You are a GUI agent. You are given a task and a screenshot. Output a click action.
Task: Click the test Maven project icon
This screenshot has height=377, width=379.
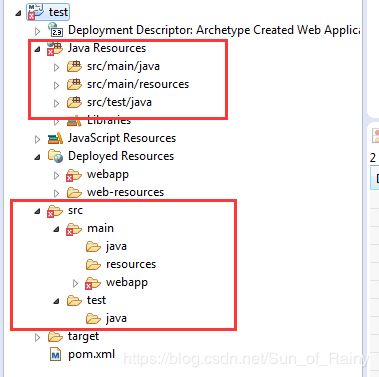[36, 12]
